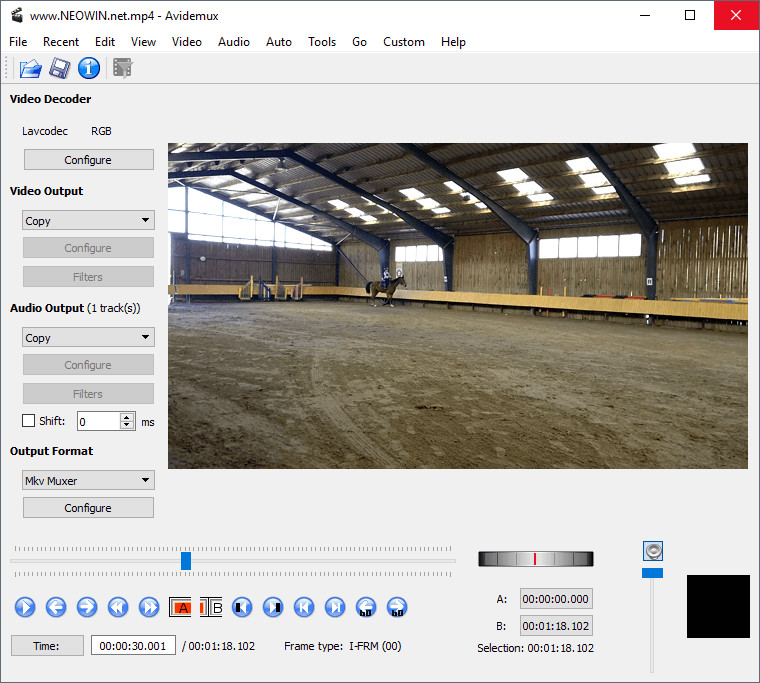760x683 pixels.
Task: Expand the Audio Output Copy dropdown
Action: point(88,338)
